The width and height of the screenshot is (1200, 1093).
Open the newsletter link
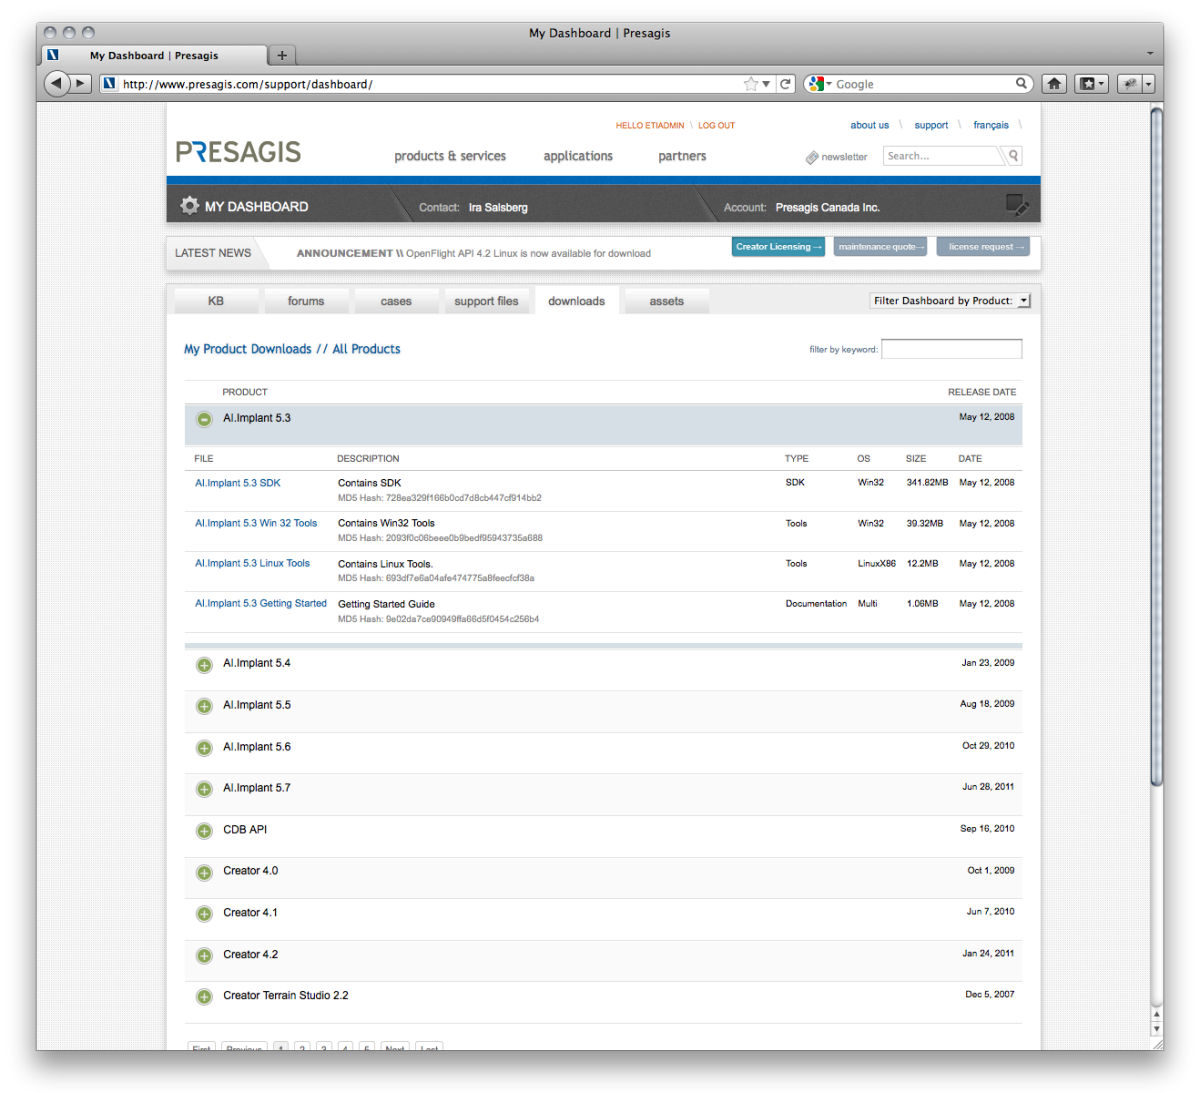(837, 157)
